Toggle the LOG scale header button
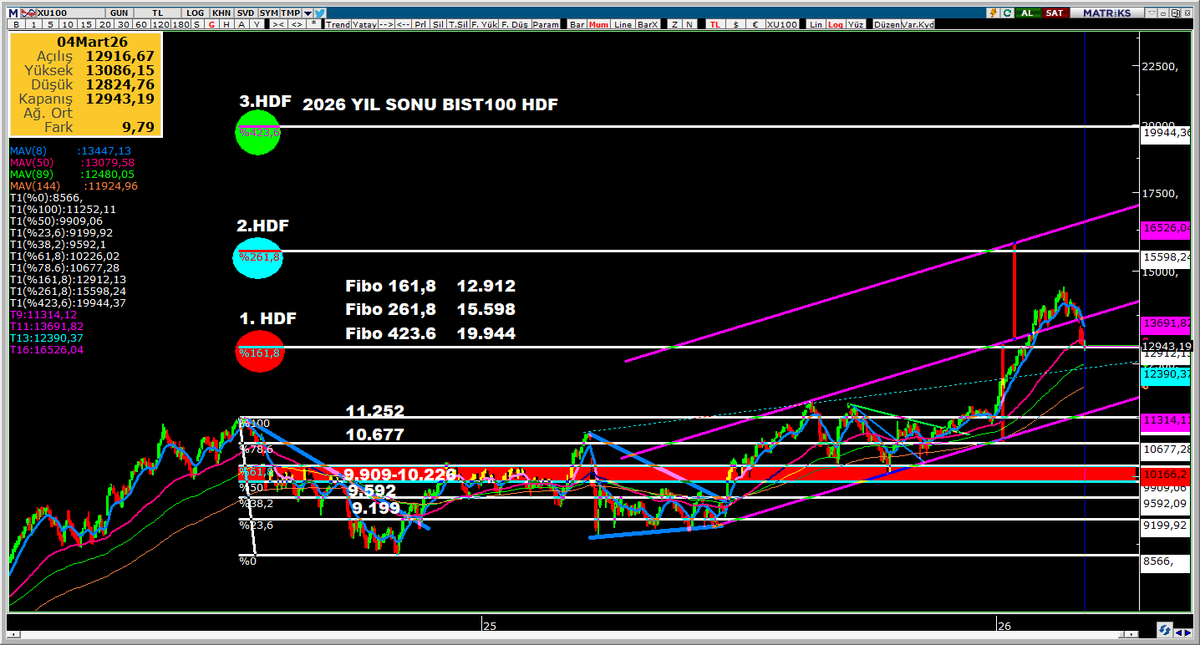This screenshot has height=645, width=1200. tap(195, 13)
